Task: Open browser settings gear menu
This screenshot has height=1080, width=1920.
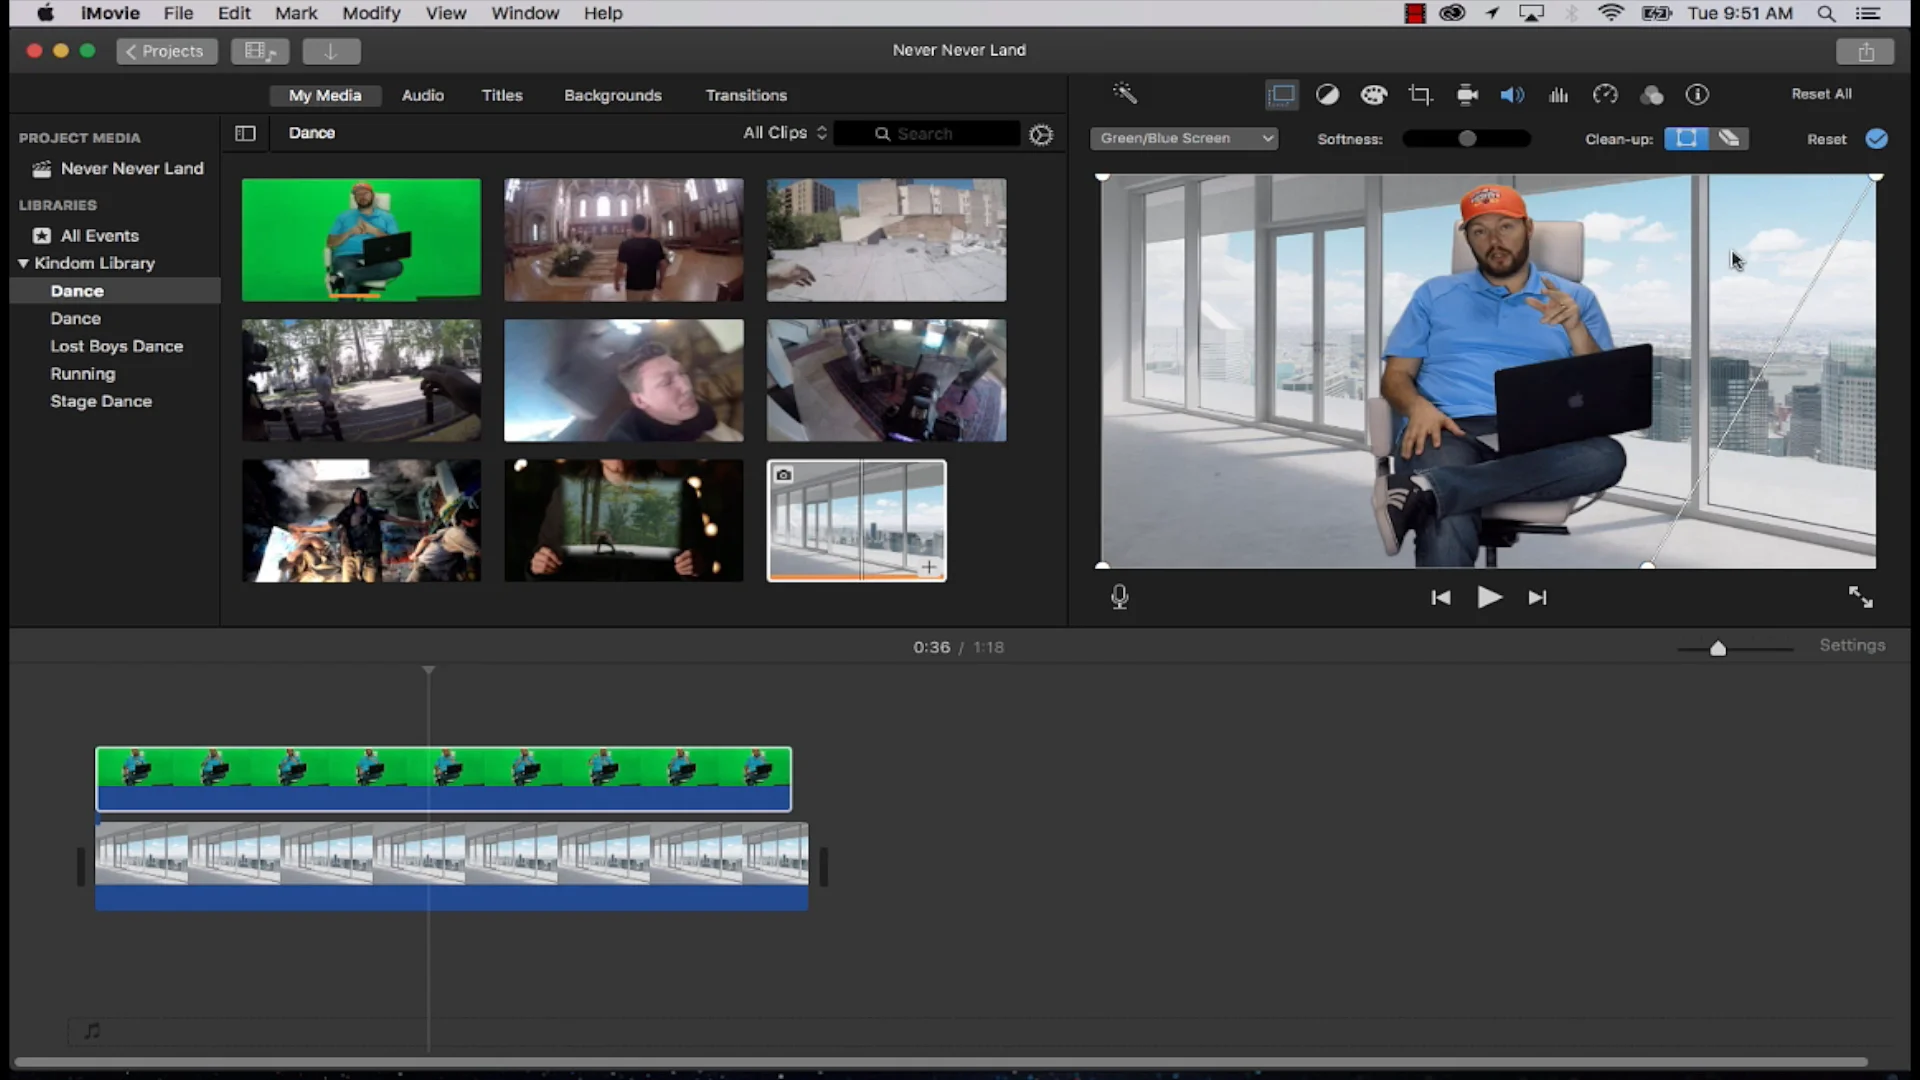Action: 1041,134
